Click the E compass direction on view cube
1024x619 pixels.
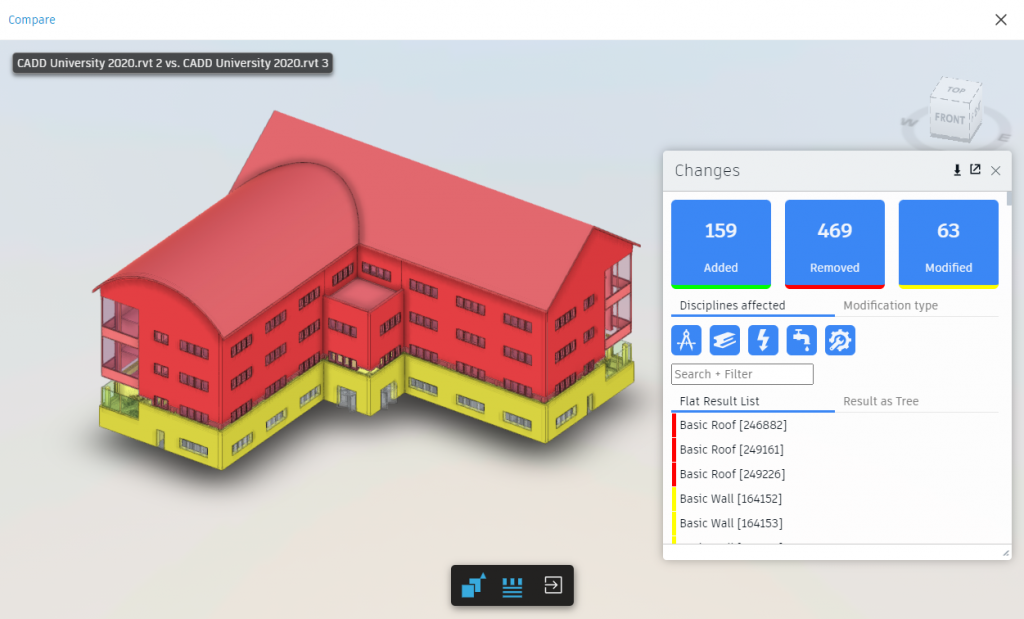[1004, 138]
